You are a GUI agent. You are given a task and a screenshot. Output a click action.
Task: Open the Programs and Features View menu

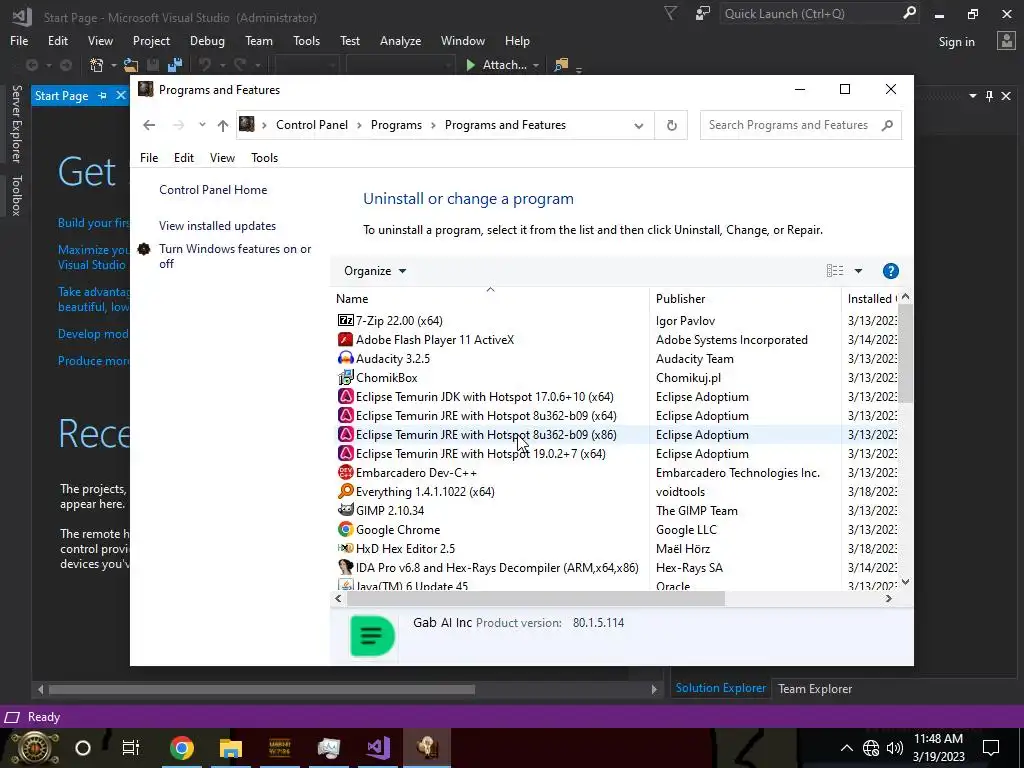click(222, 157)
